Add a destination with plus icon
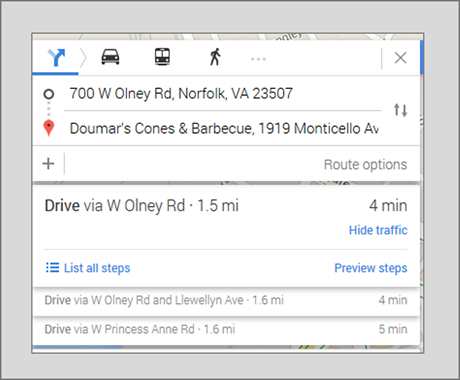The image size is (460, 380). pyautogui.click(x=48, y=164)
